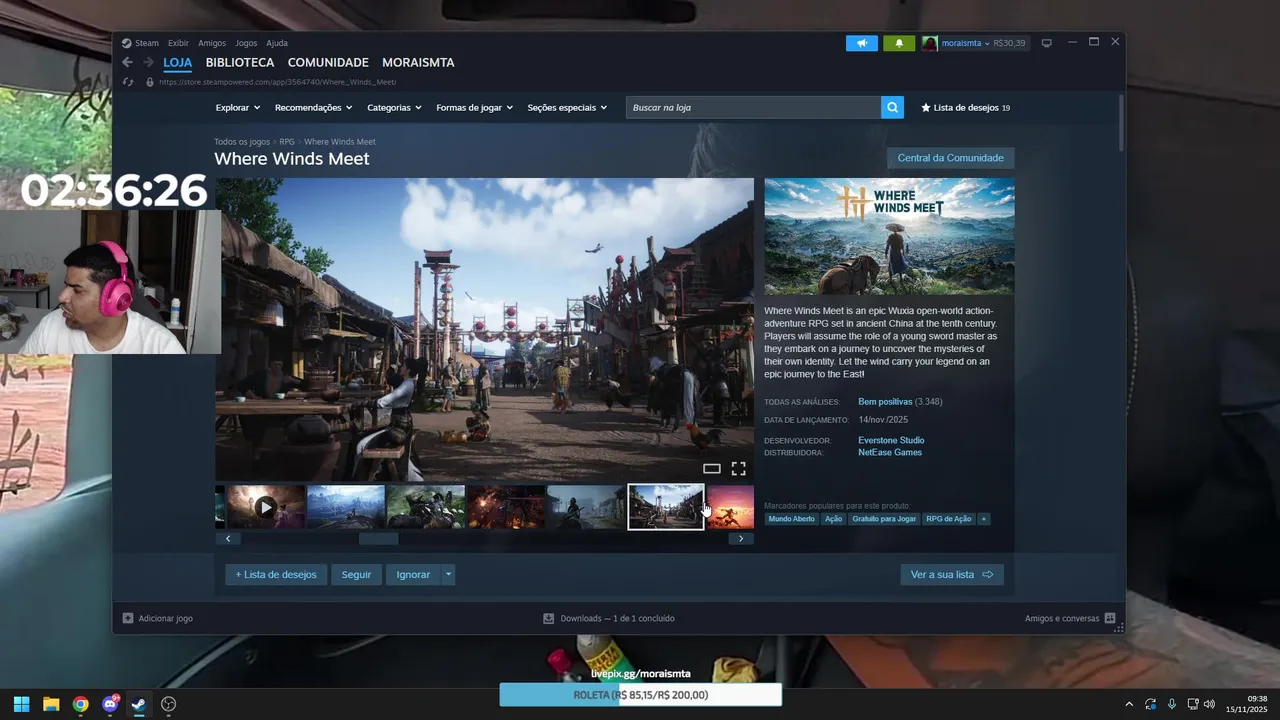Image resolution: width=1280 pixels, height=720 pixels.
Task: Open the volume tray icon
Action: click(1209, 704)
